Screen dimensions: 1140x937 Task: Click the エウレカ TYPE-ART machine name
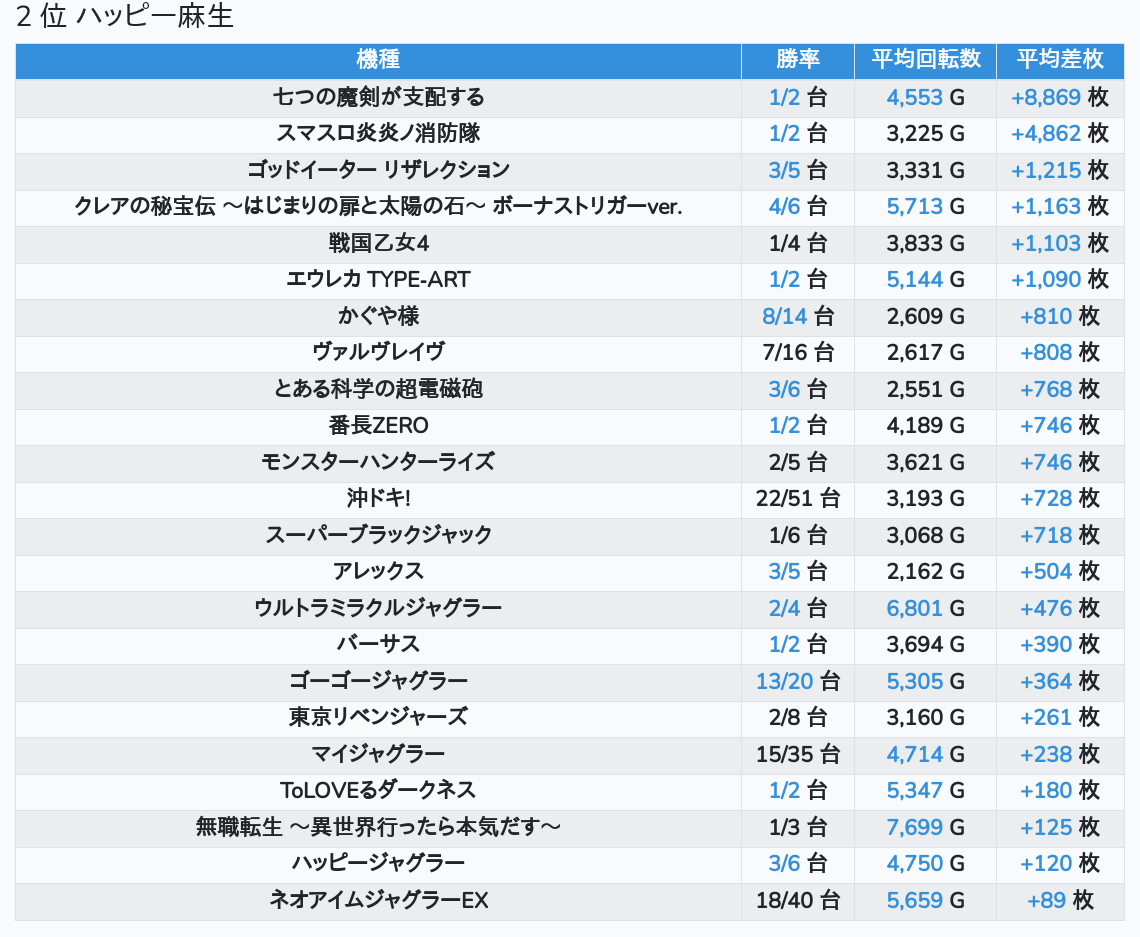[x=378, y=279]
